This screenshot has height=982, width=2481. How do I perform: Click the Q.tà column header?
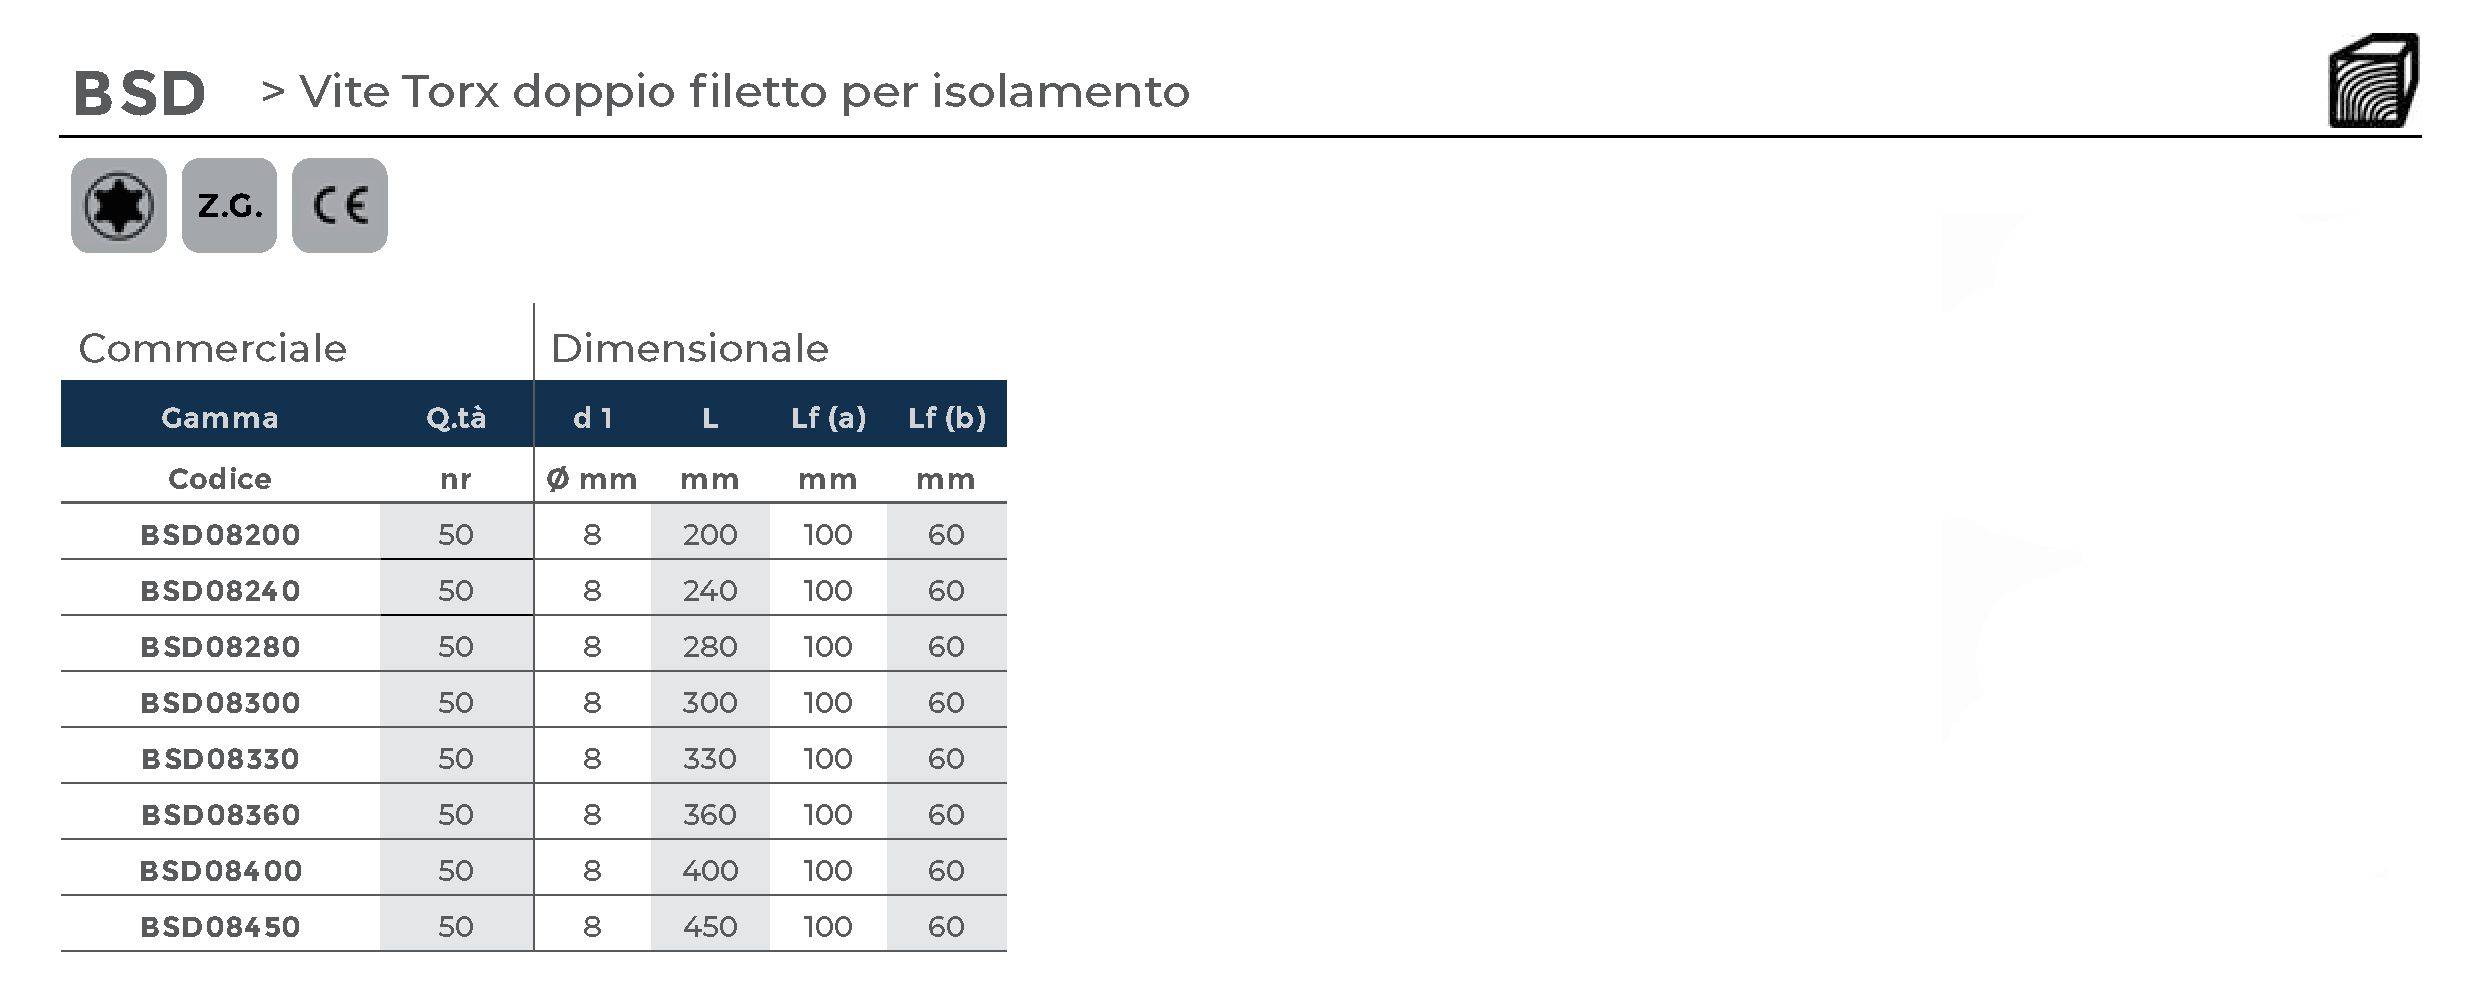tap(456, 417)
